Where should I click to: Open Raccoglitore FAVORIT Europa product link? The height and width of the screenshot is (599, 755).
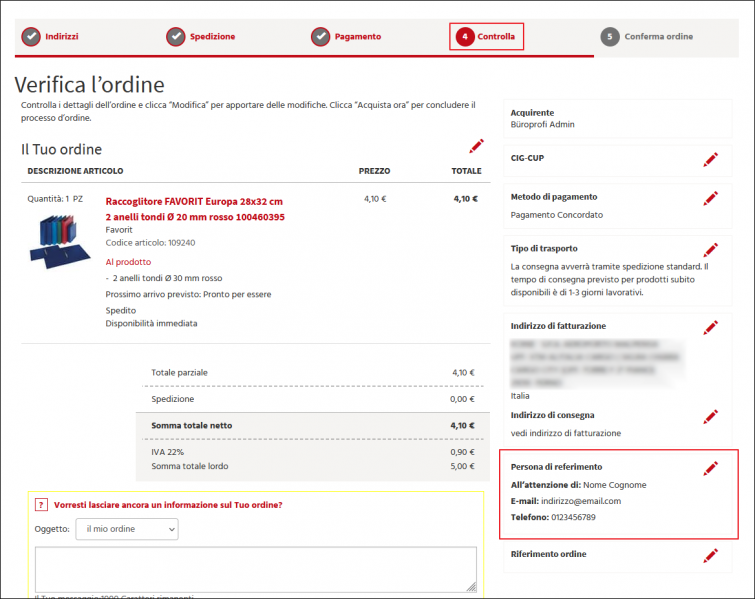[x=195, y=209]
